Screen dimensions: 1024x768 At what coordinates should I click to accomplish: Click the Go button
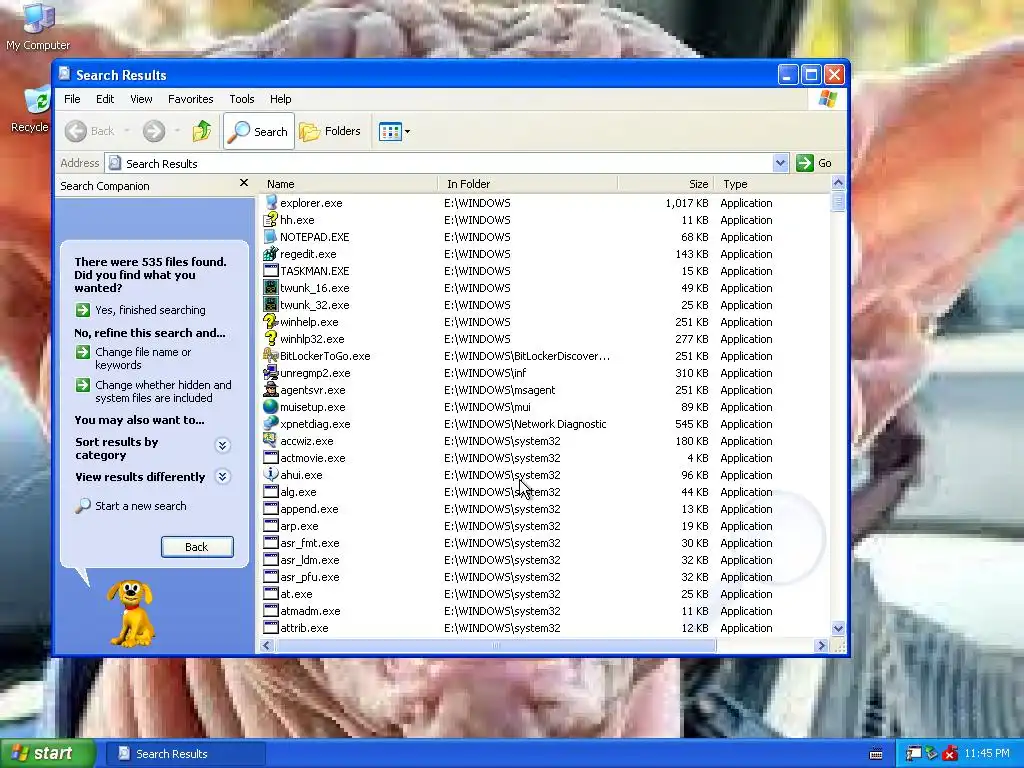[x=814, y=163]
